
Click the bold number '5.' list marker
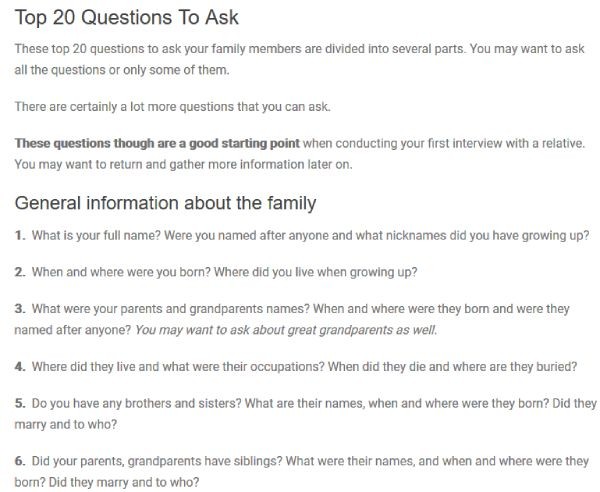tap(20, 403)
